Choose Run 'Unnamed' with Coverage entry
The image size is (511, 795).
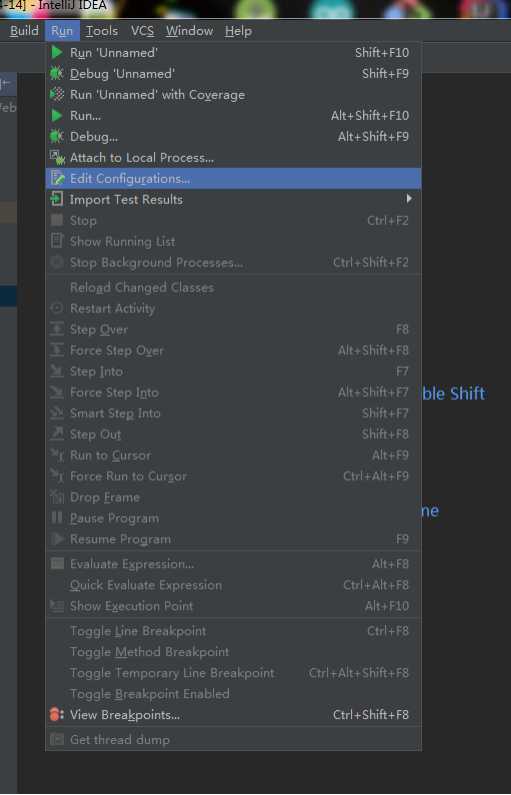(x=233, y=95)
